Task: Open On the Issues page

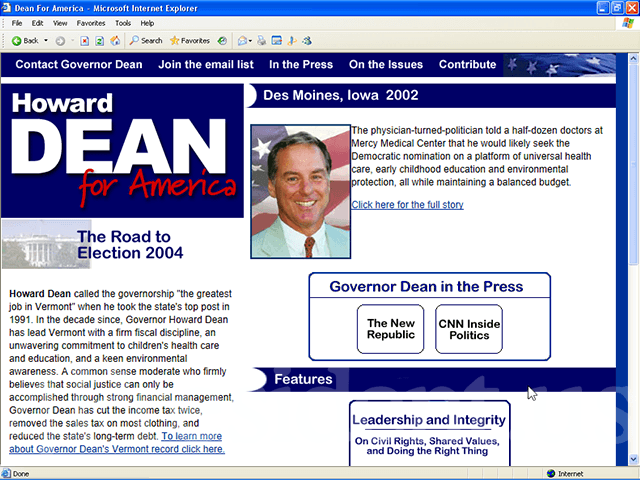Action: (x=386, y=64)
